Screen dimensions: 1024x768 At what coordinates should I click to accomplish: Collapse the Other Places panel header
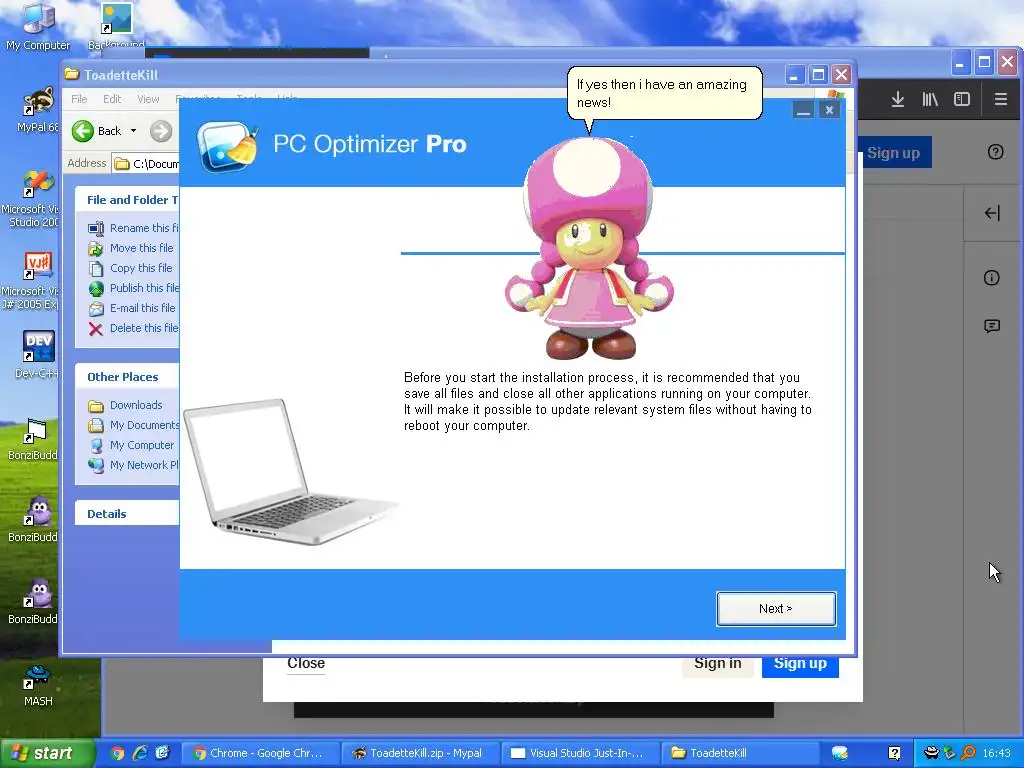pyautogui.click(x=127, y=377)
